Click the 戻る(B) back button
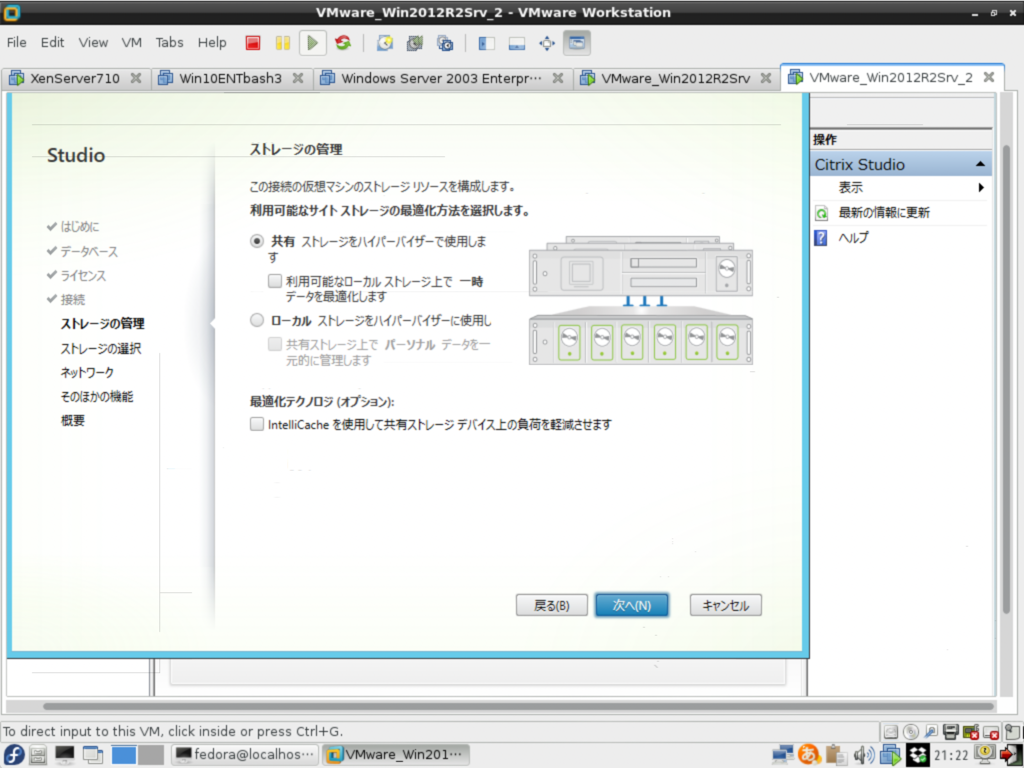The width and height of the screenshot is (1024, 768). coord(552,605)
